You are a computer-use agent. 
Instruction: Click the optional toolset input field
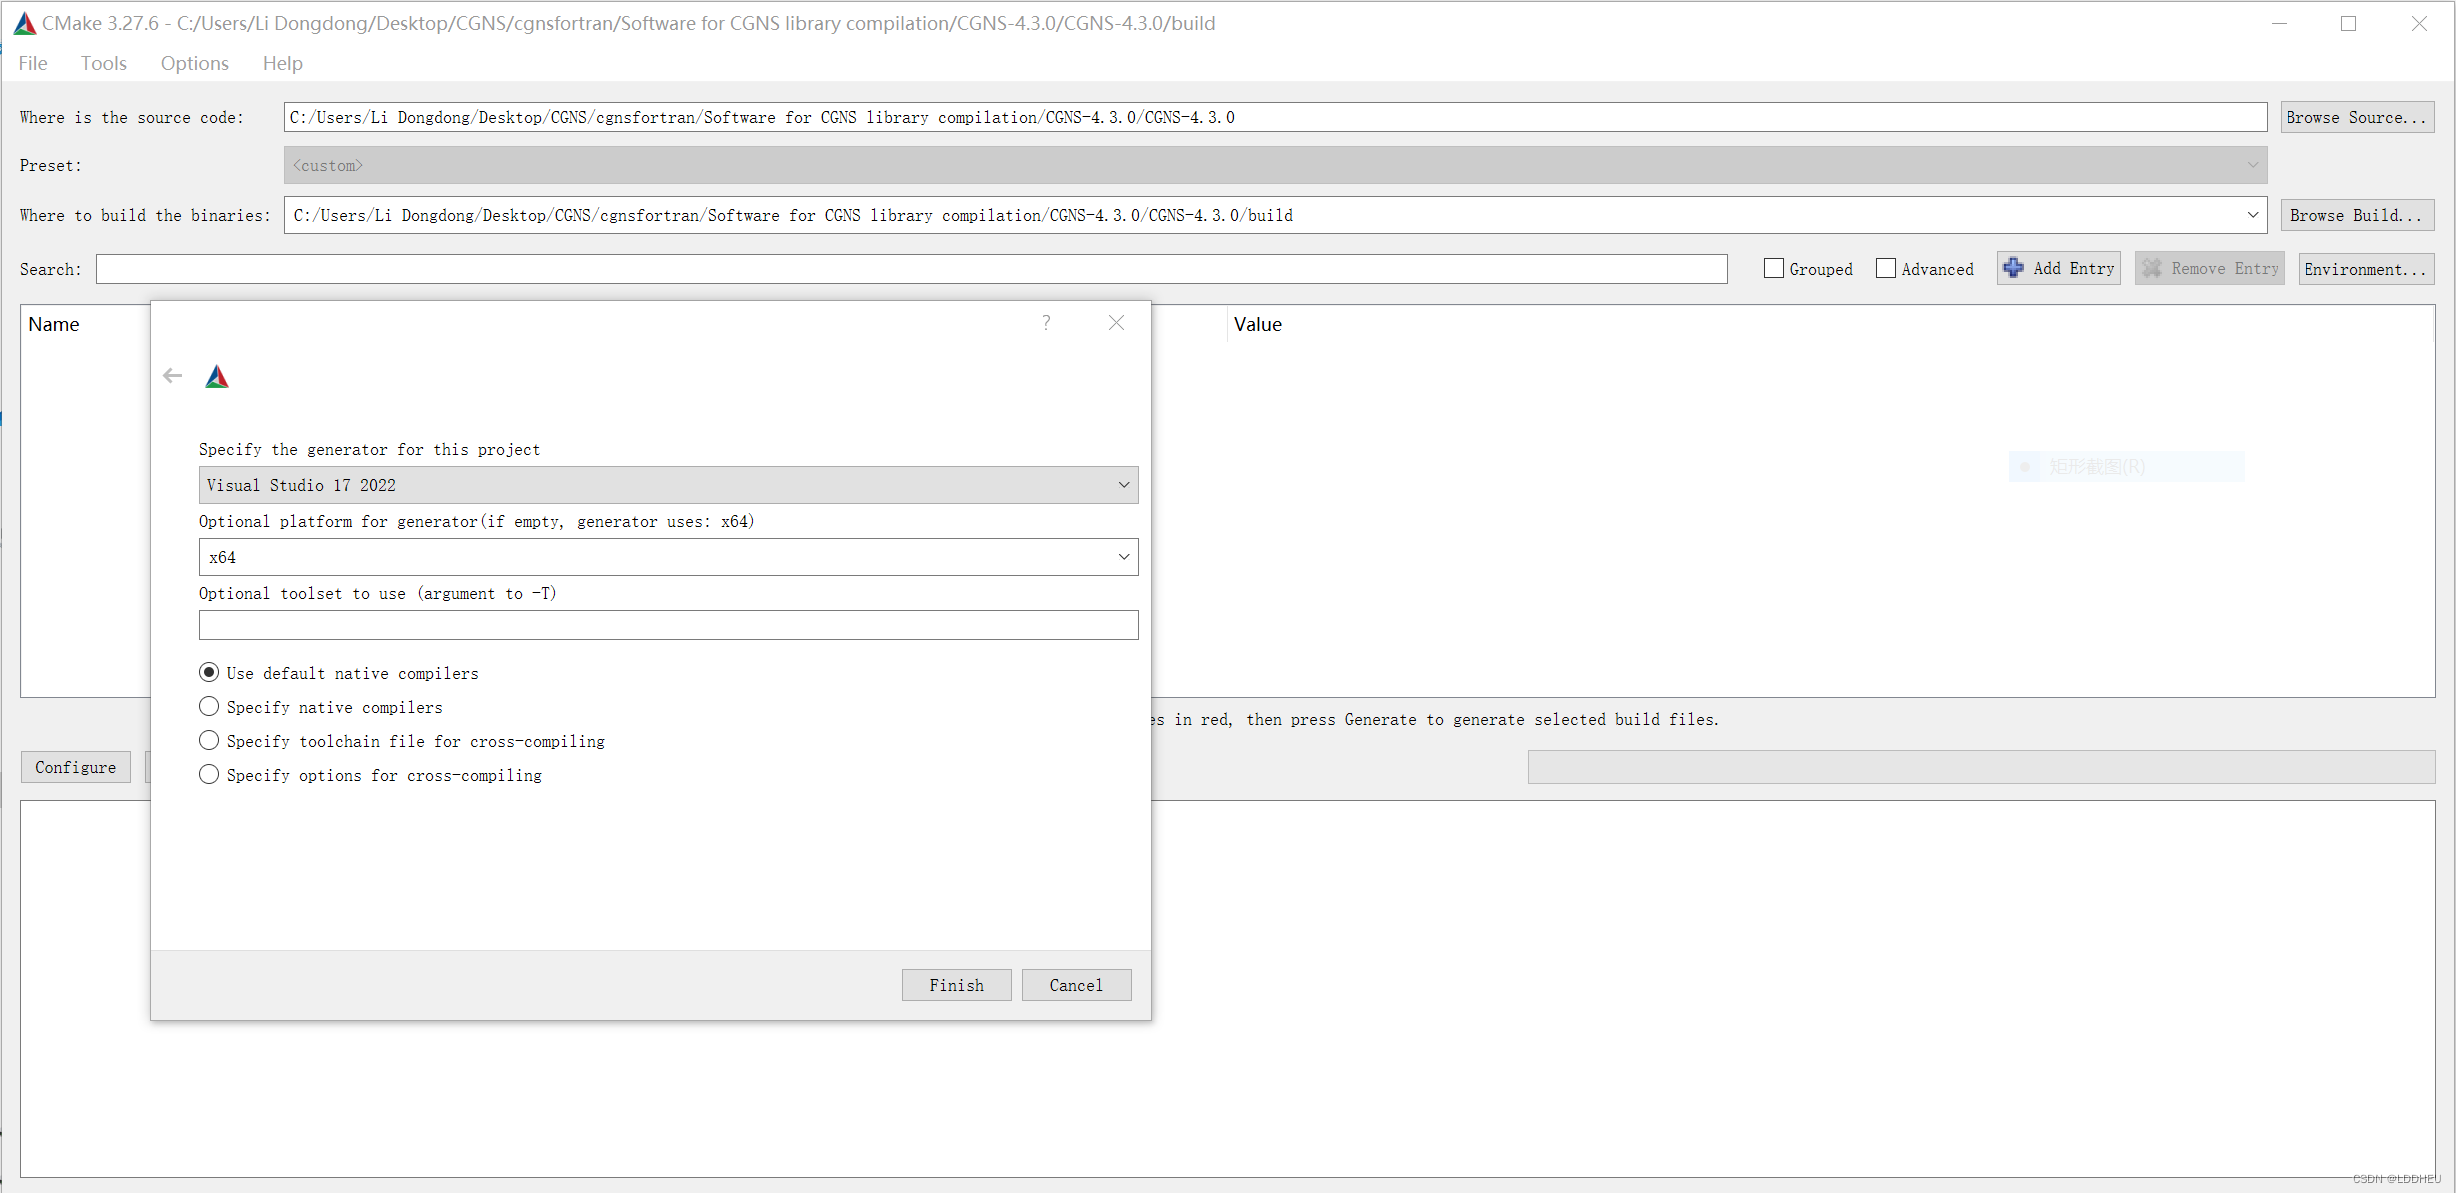[668, 625]
